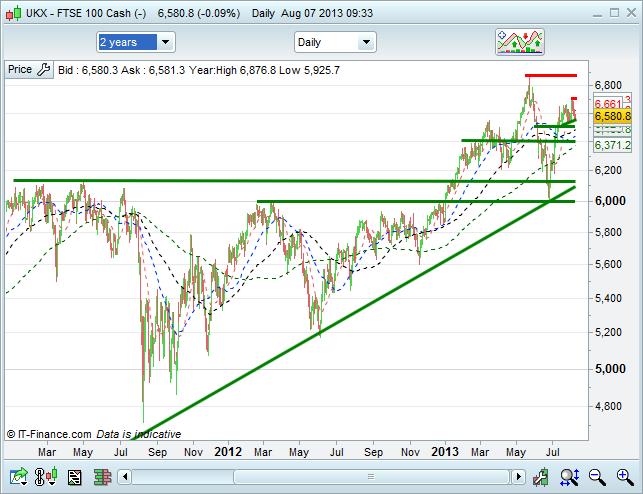Open the chart style candlestick icon
This screenshot has width=643, height=494.
44,476
